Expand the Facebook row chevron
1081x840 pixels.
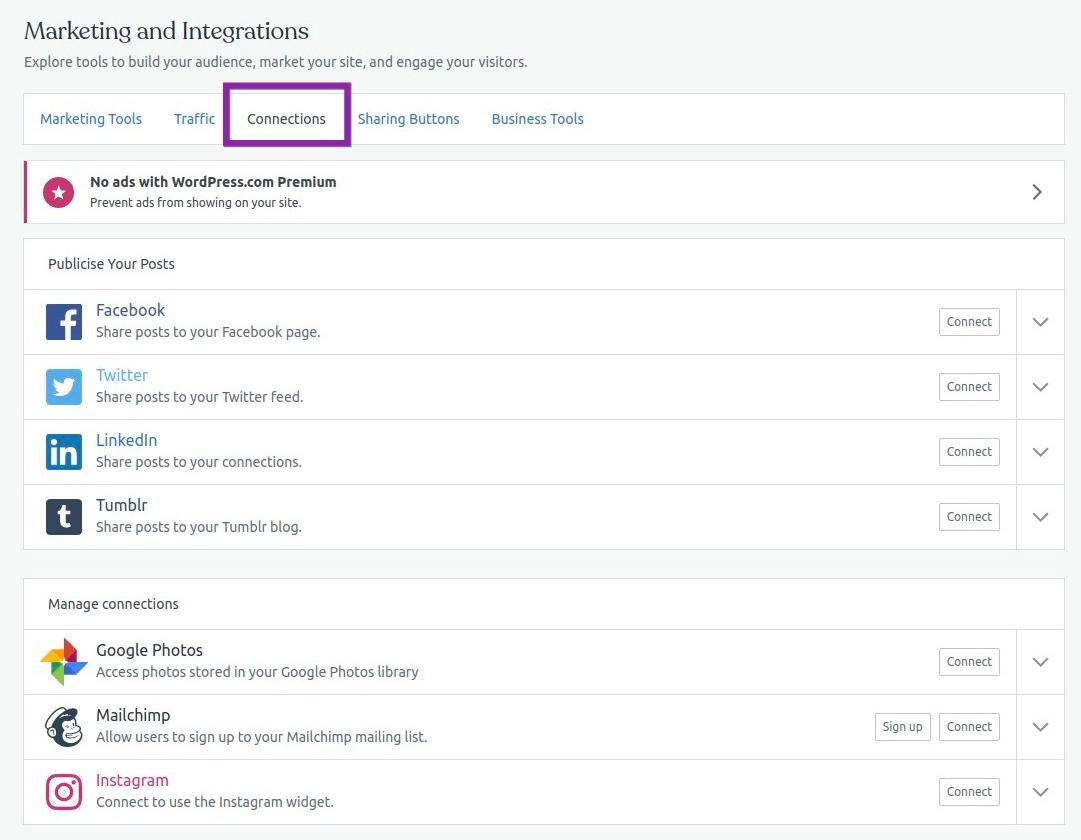coord(1040,322)
